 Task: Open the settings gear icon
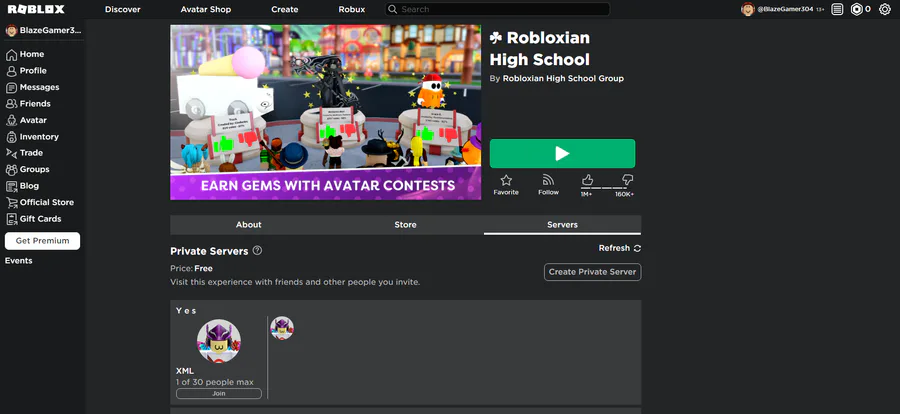click(x=885, y=9)
